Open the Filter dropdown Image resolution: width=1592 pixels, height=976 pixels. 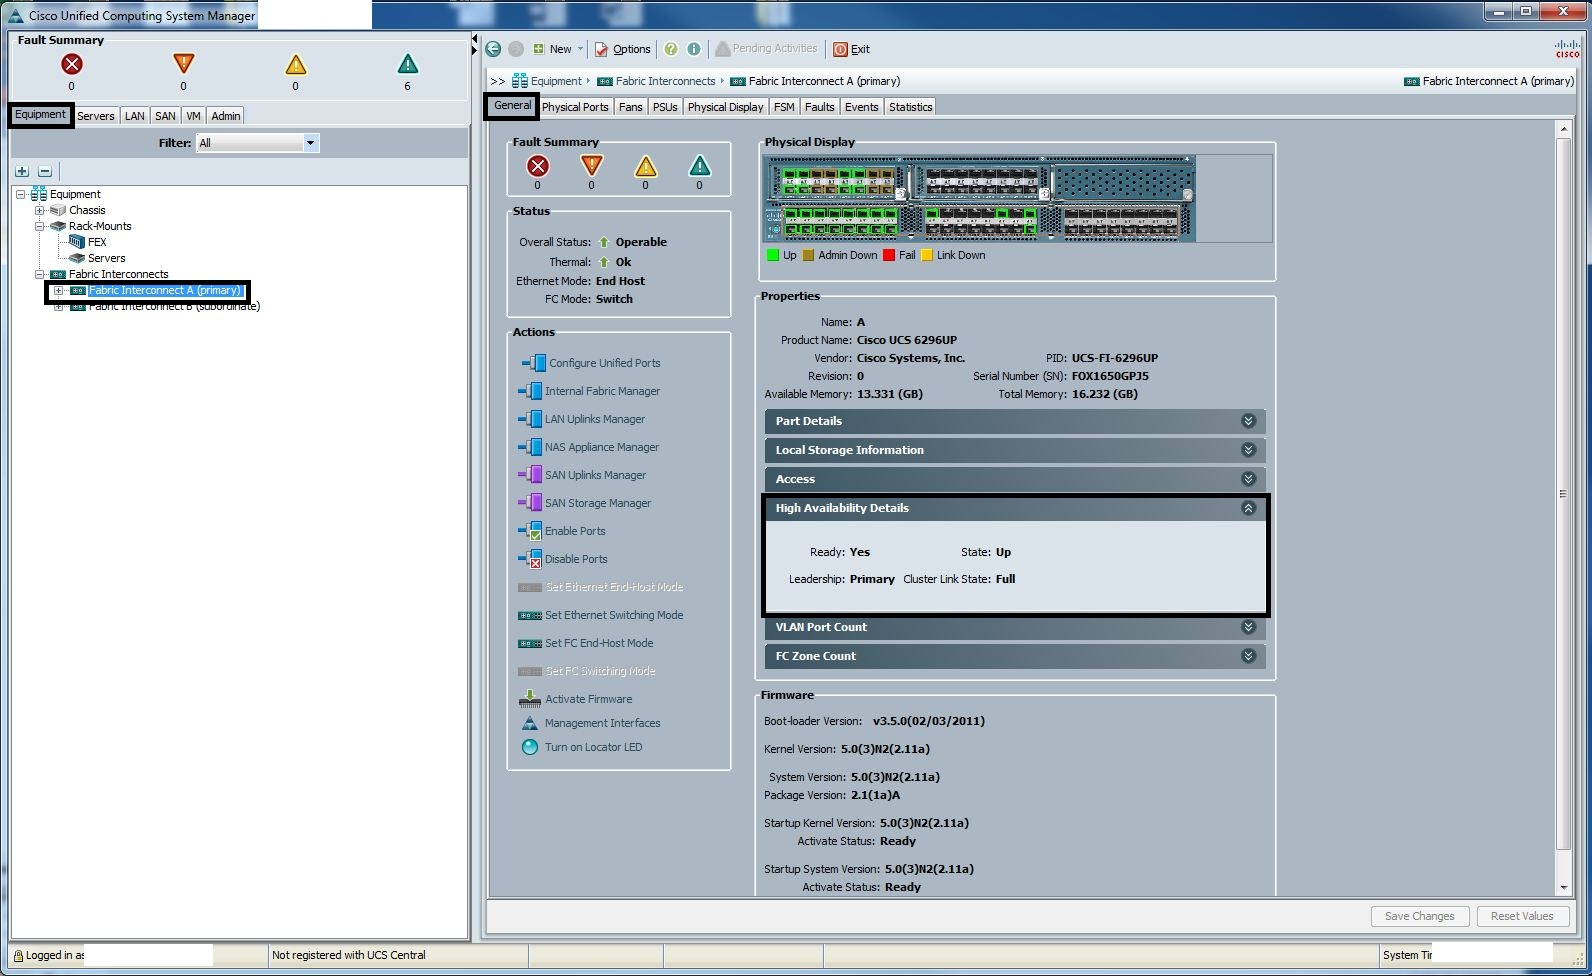pos(310,143)
